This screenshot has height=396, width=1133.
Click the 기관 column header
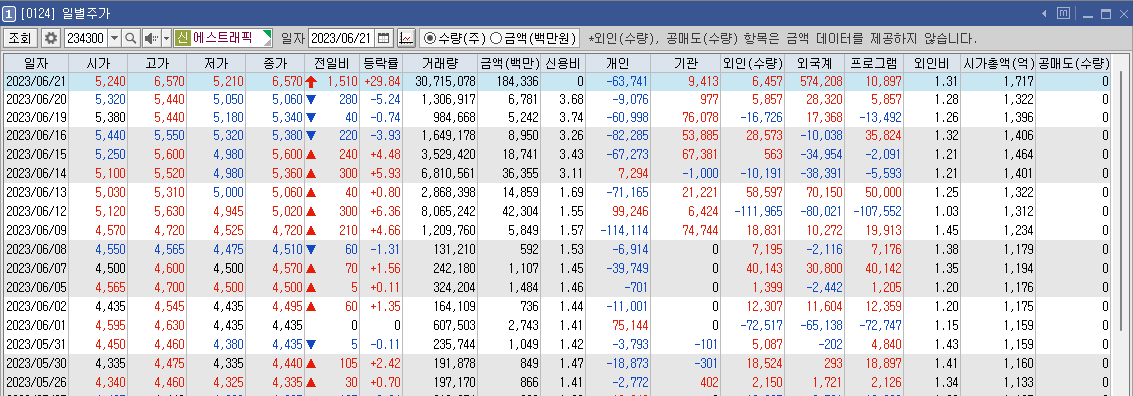[x=686, y=64]
